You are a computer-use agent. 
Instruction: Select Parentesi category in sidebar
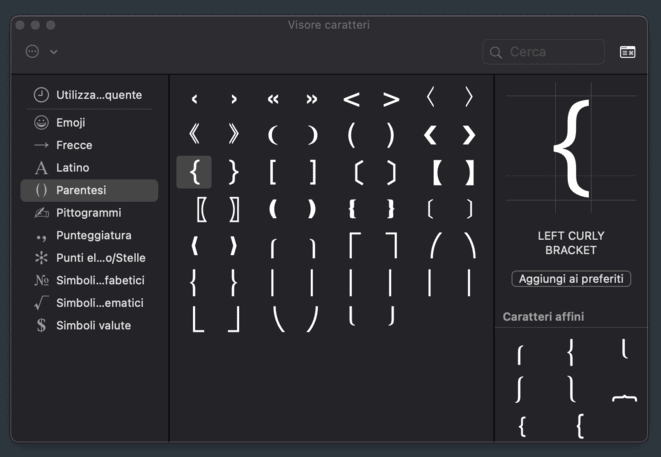81,190
